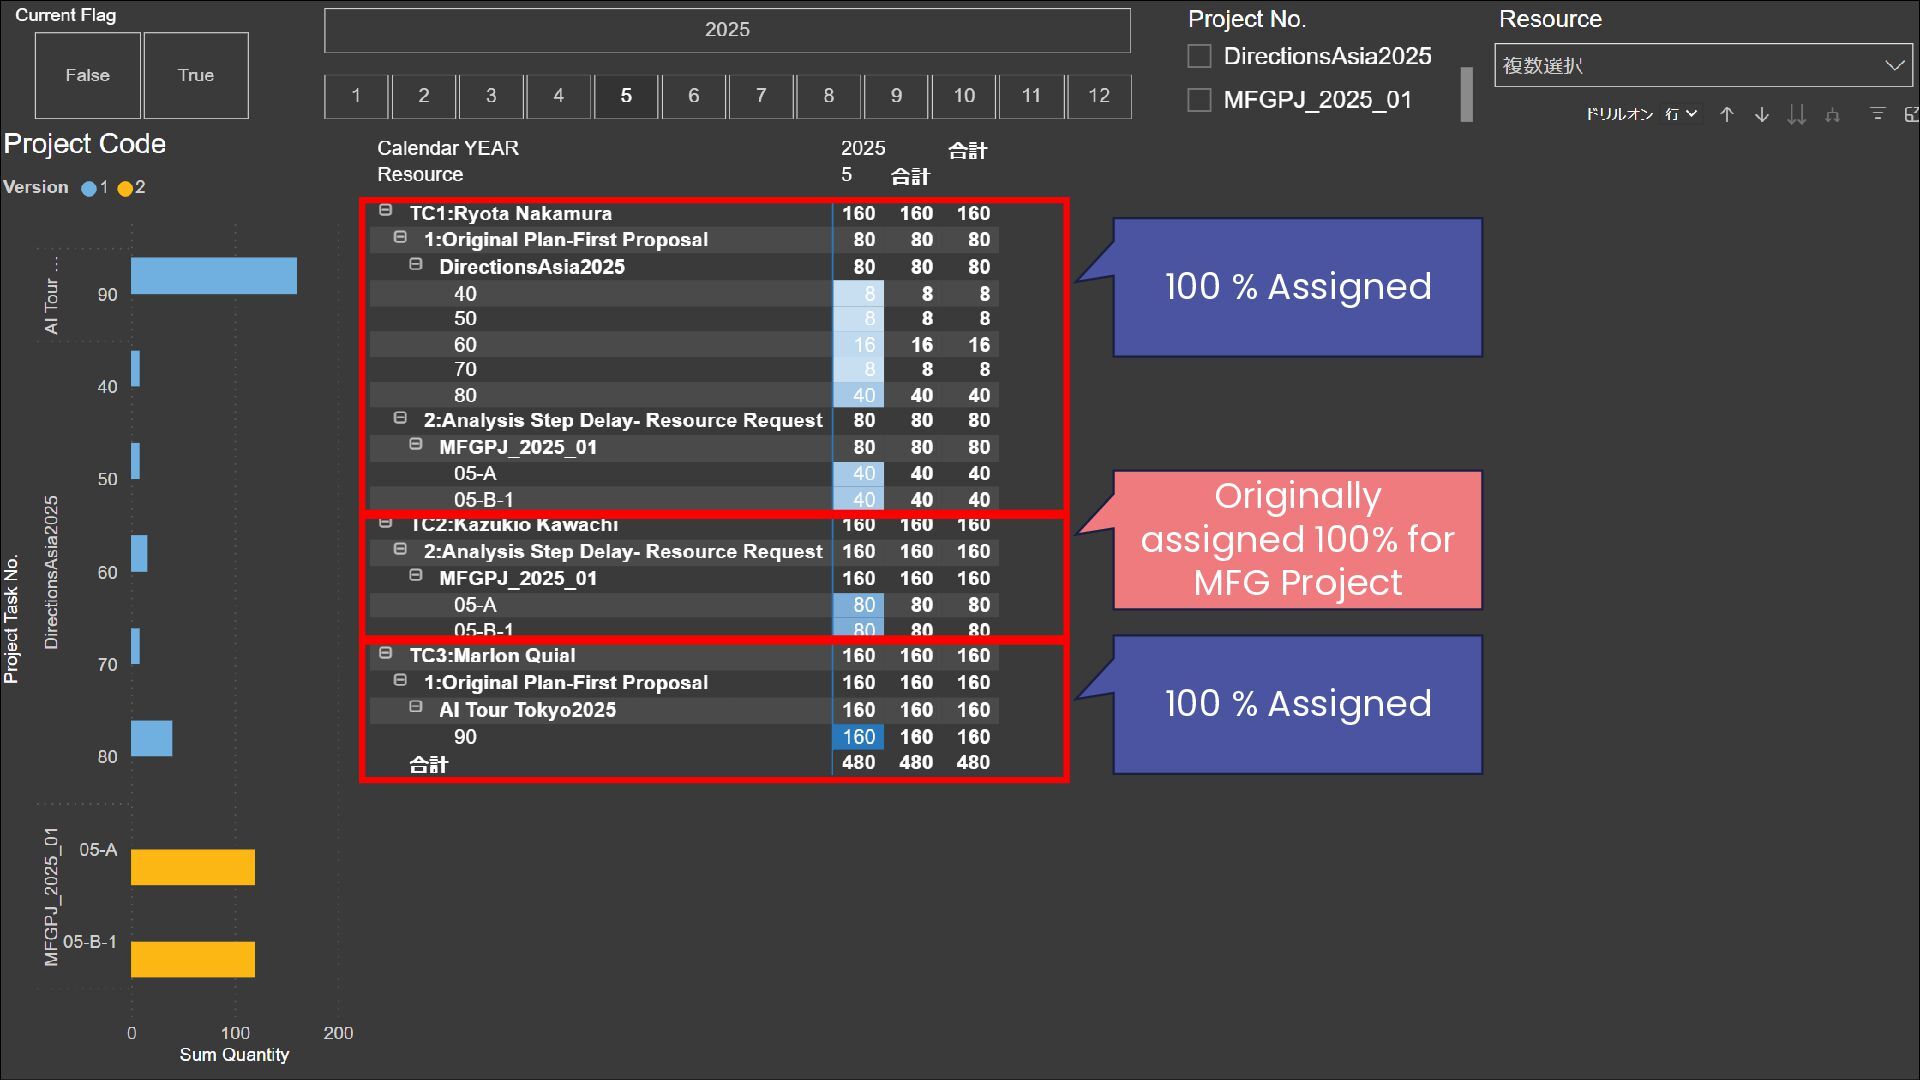
Task: Open the visual filter icon
Action: click(x=1877, y=115)
